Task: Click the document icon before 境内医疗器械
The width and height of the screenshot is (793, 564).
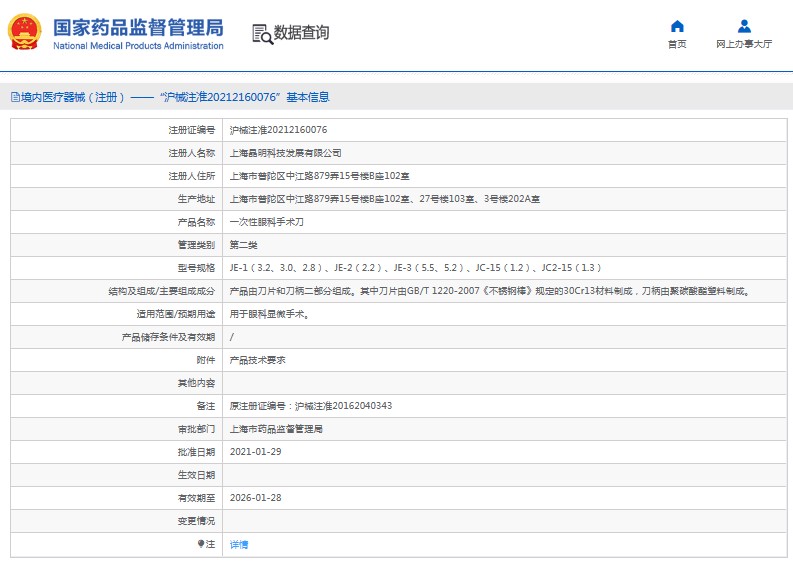Action: point(15,97)
